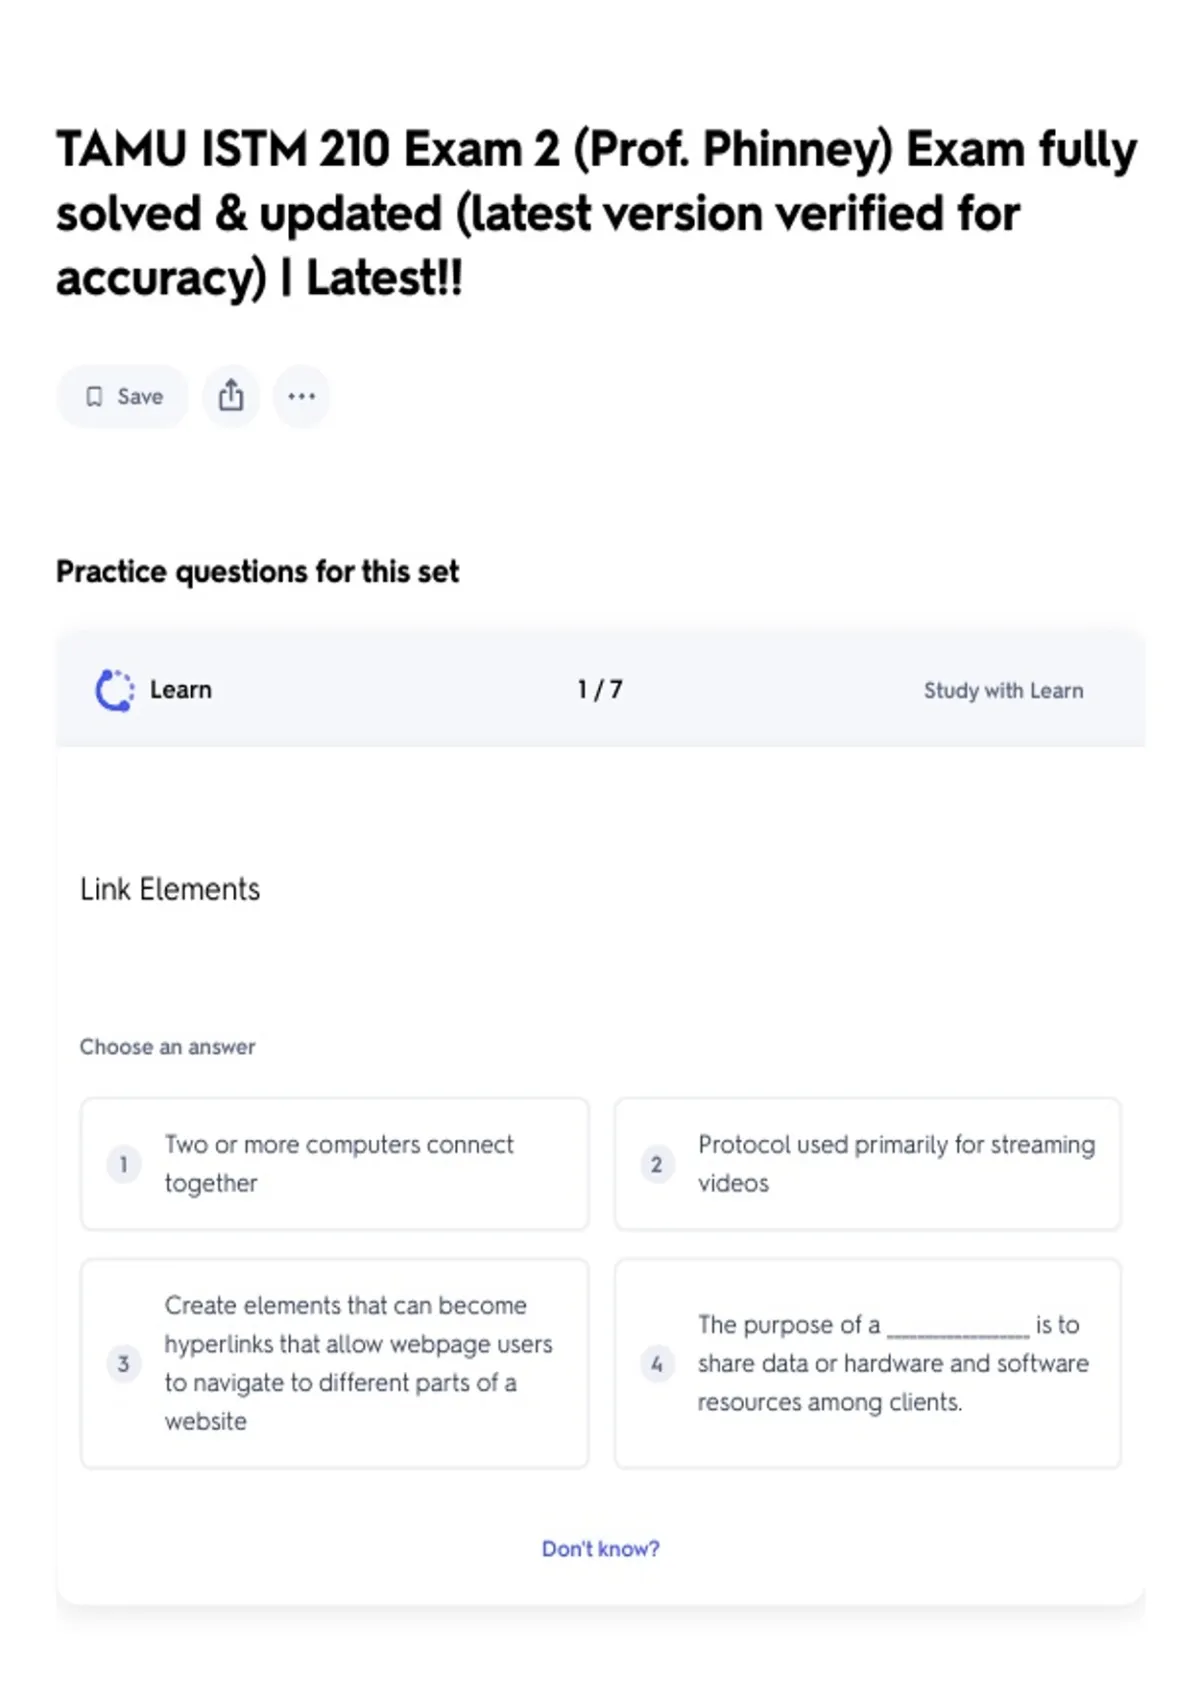
Task: Click the bookmark icon inside Save
Action: pos(94,397)
